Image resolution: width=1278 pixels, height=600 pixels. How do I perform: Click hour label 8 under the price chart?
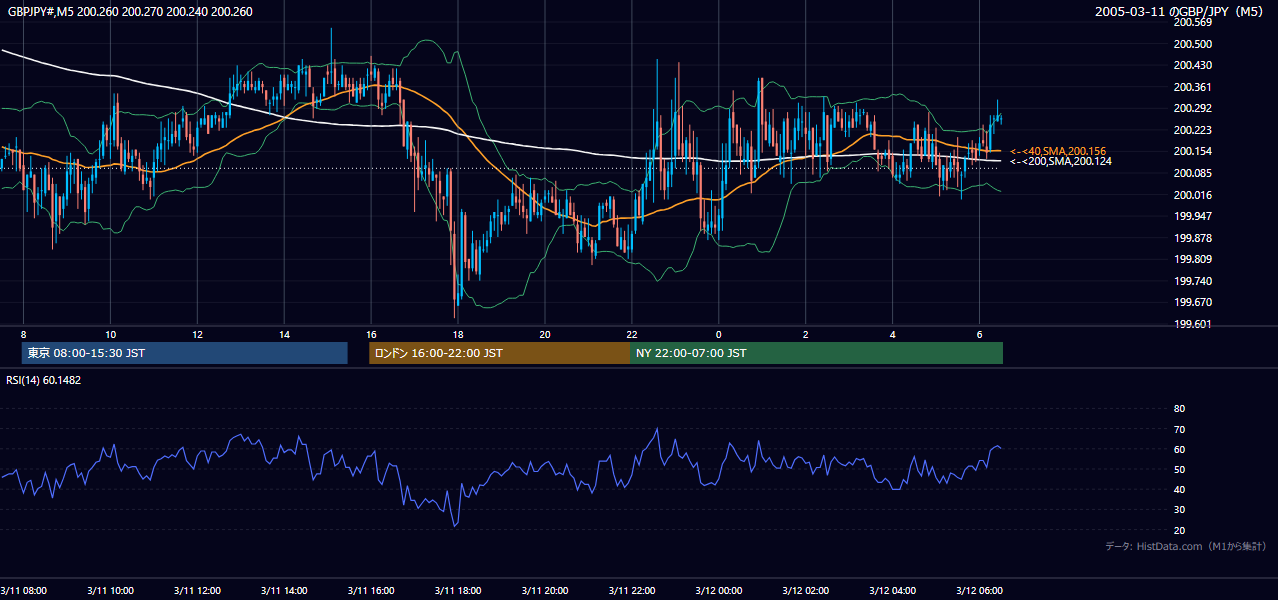tap(23, 334)
